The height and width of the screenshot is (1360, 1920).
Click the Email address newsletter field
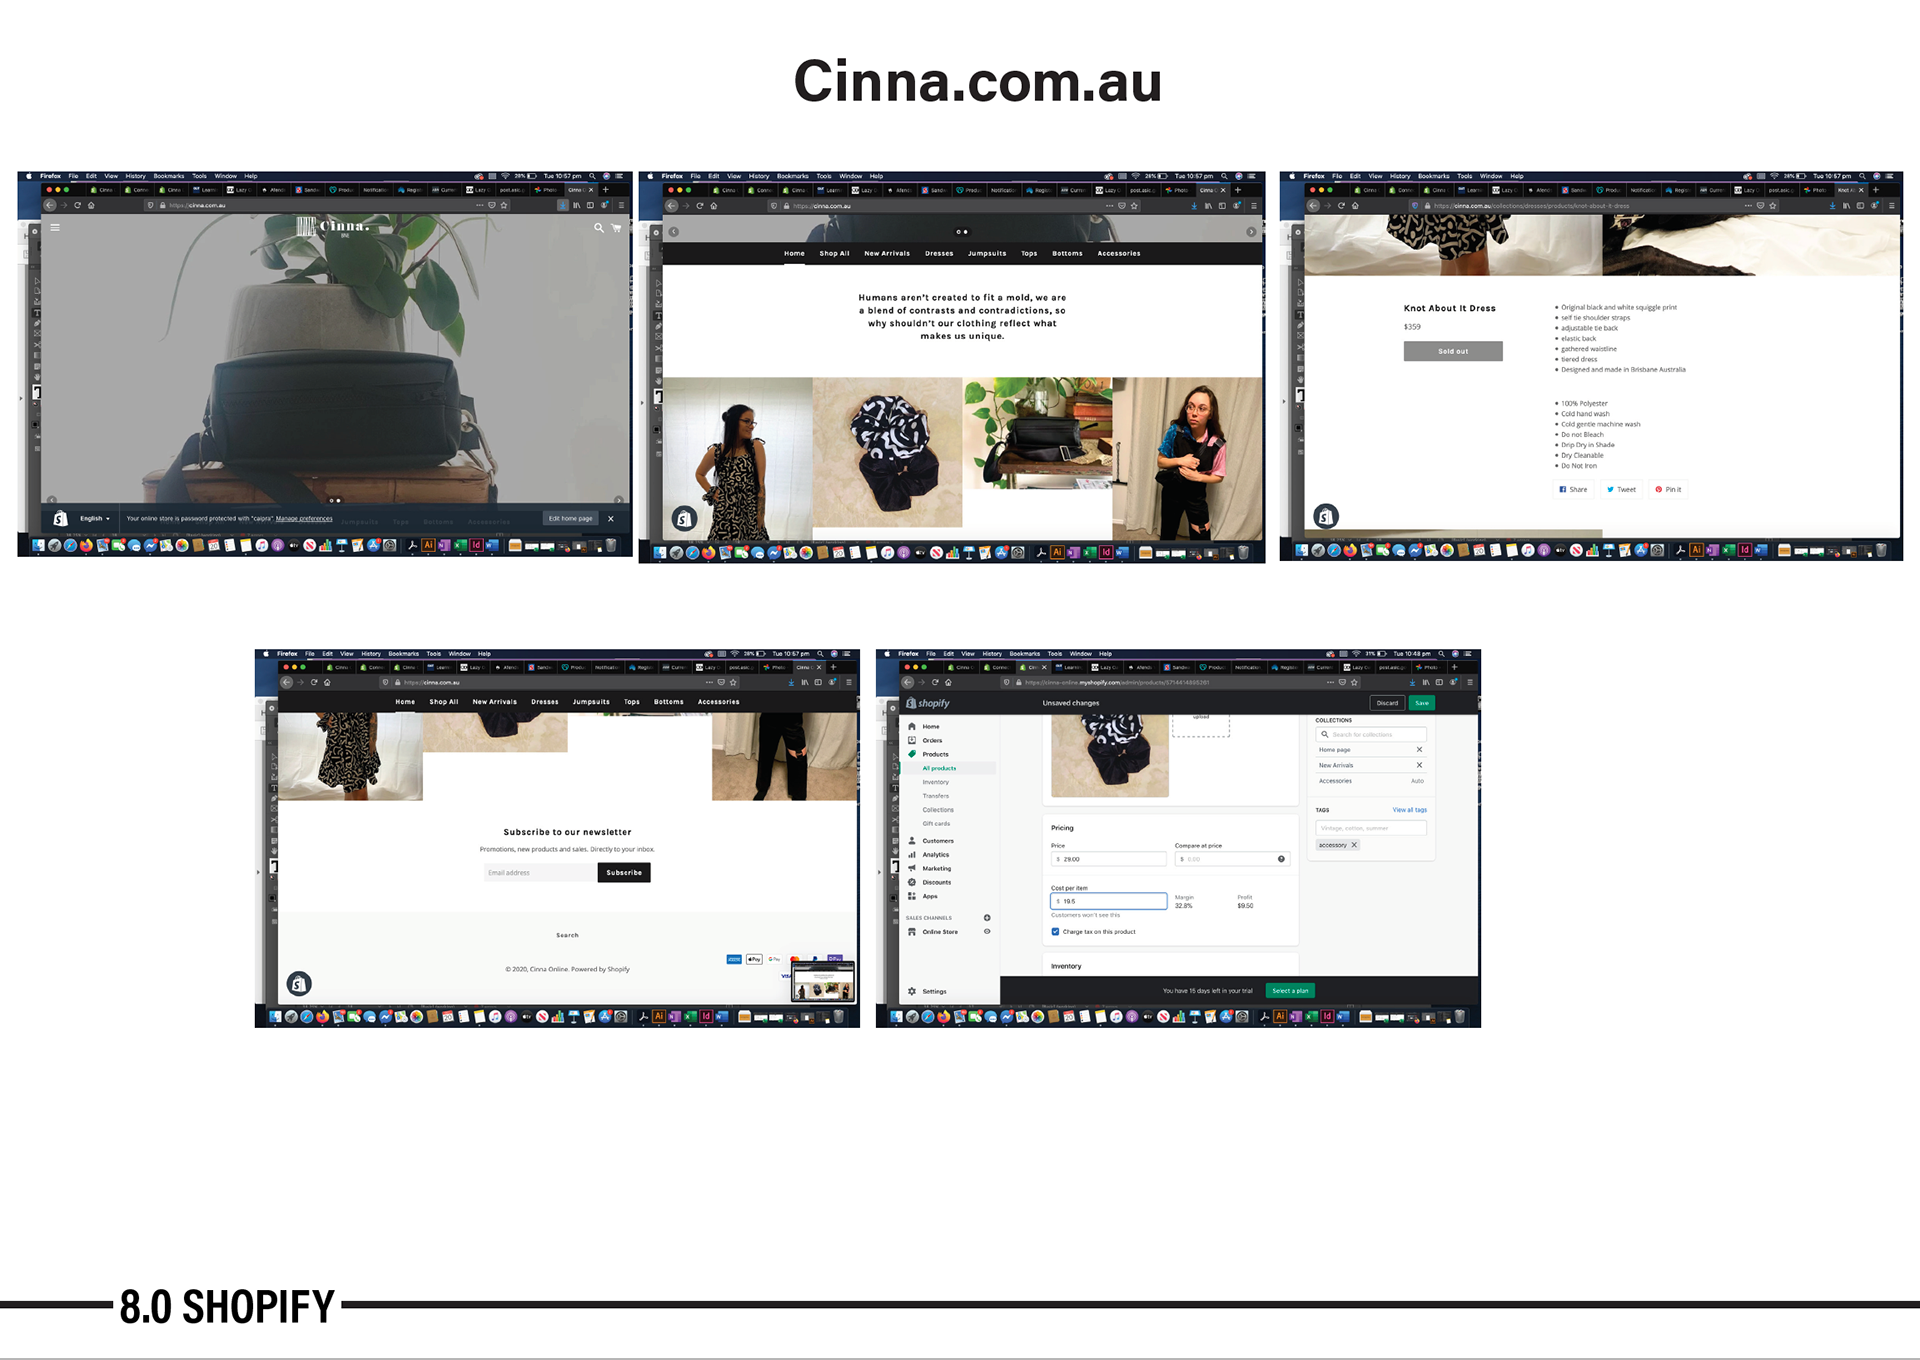click(x=539, y=873)
